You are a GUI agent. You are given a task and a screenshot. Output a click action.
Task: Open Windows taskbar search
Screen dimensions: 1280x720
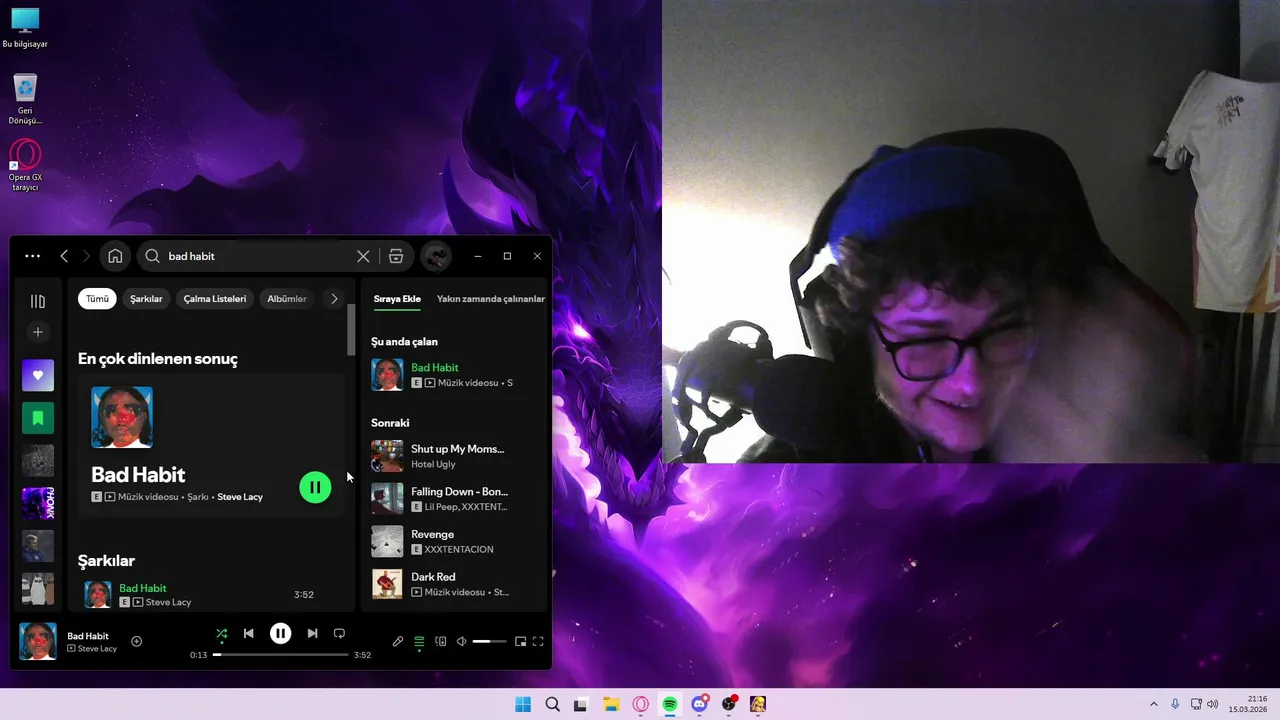(x=552, y=704)
